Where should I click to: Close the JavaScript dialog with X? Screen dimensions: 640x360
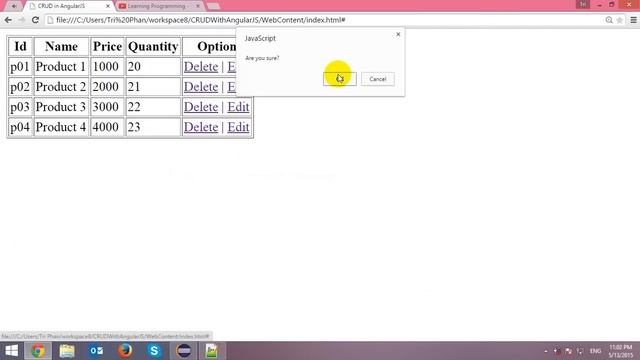(x=398, y=34)
